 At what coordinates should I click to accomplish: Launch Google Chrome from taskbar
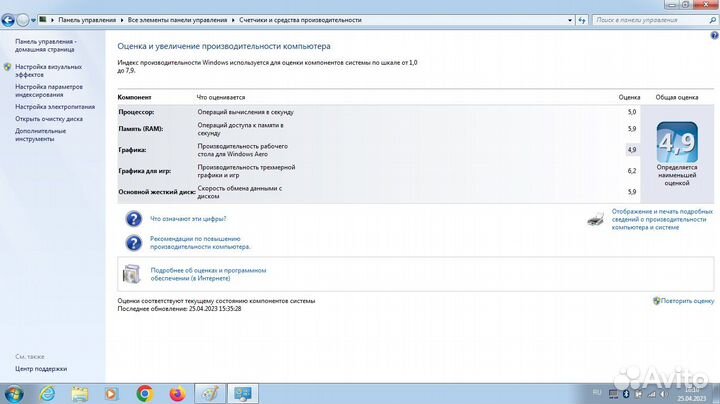click(x=145, y=394)
